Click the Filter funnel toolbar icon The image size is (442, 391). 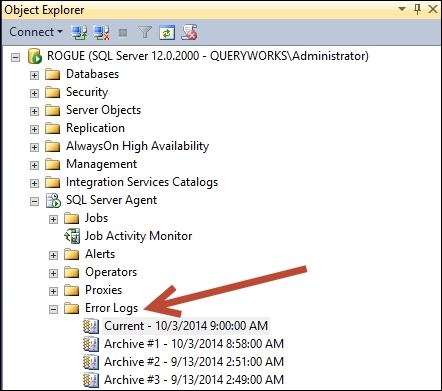(x=145, y=32)
